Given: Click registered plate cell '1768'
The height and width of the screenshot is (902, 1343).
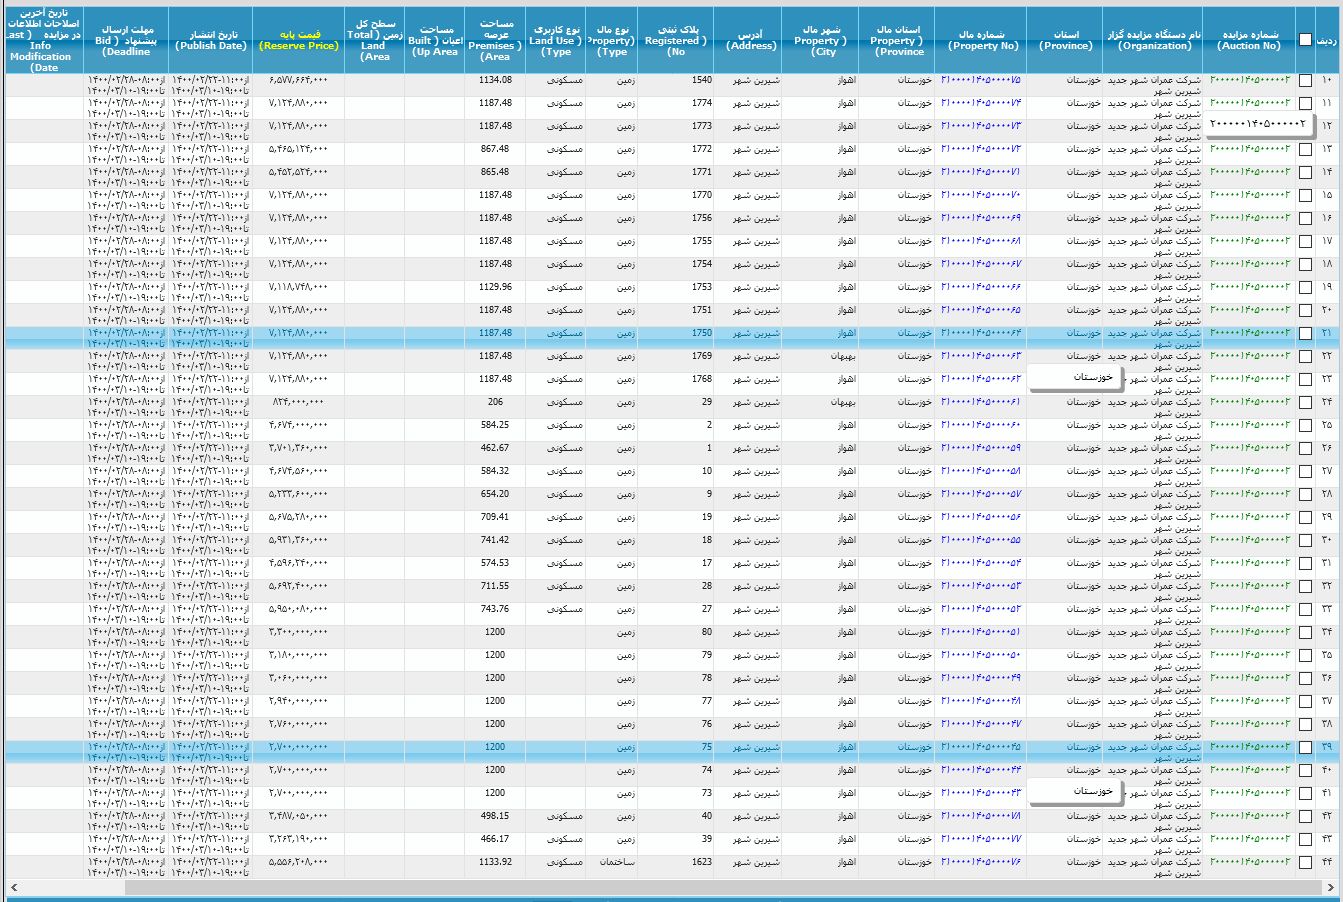Looking at the screenshot, I should pyautogui.click(x=702, y=379).
